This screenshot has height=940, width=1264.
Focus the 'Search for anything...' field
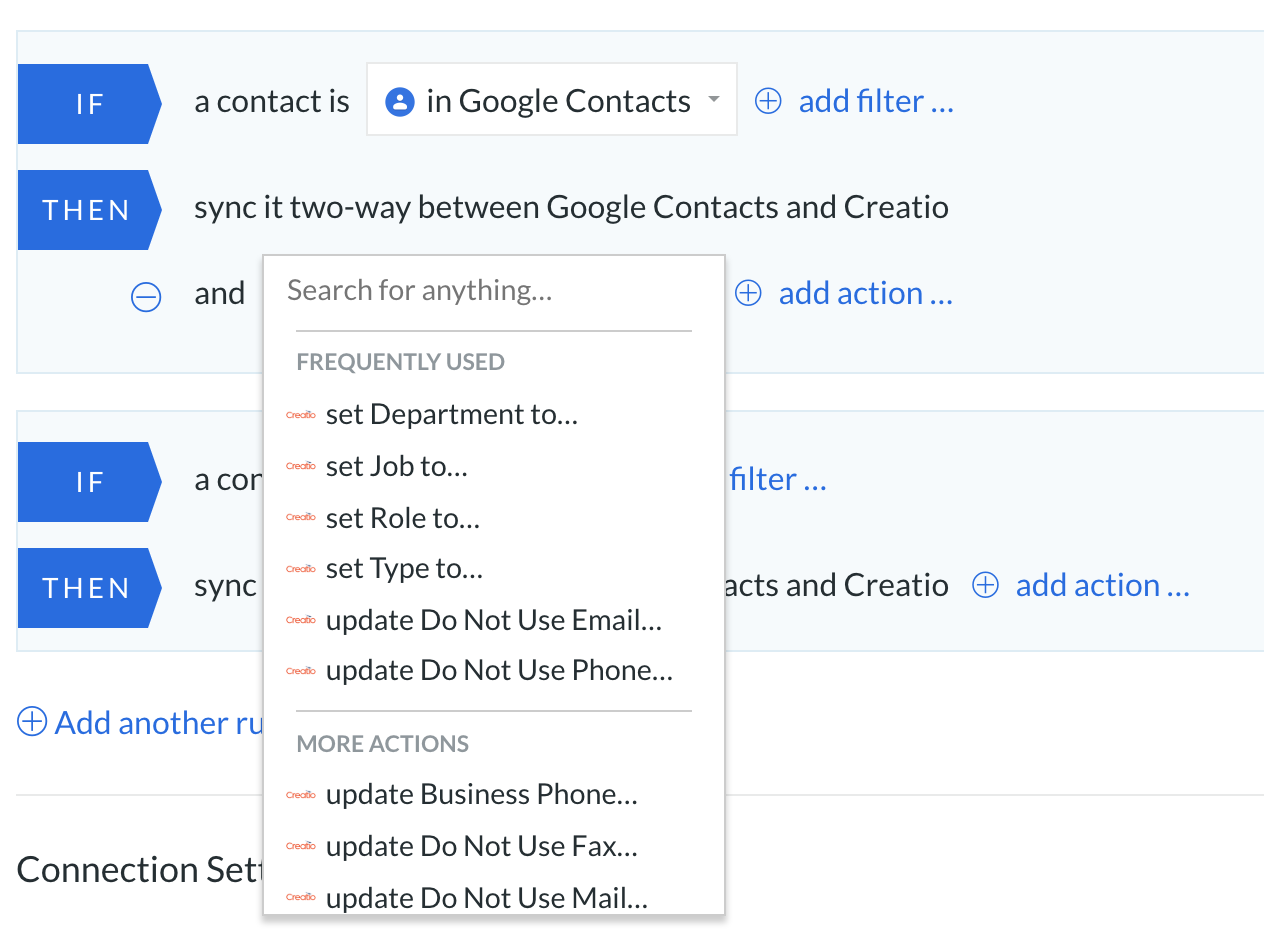point(493,291)
